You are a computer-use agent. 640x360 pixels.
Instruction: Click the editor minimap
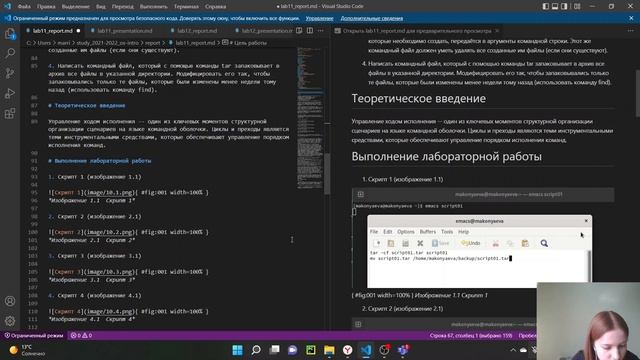click(x=310, y=118)
